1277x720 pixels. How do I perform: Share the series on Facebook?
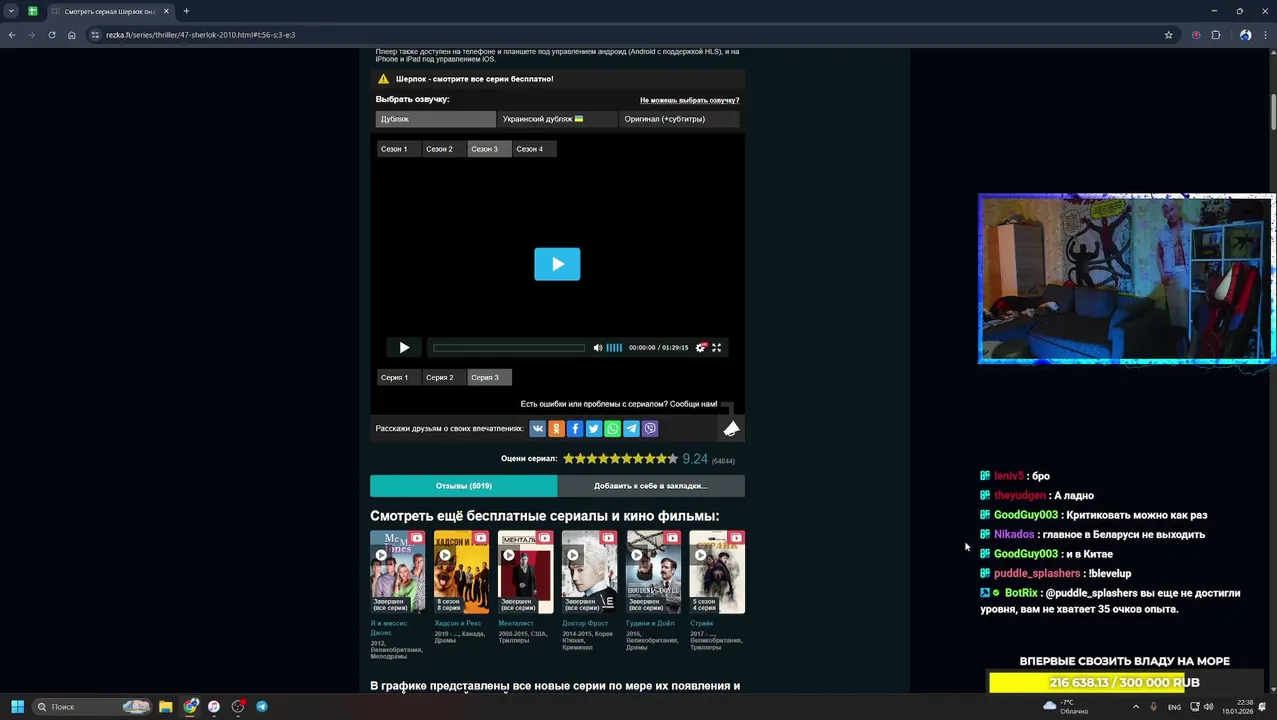575,428
